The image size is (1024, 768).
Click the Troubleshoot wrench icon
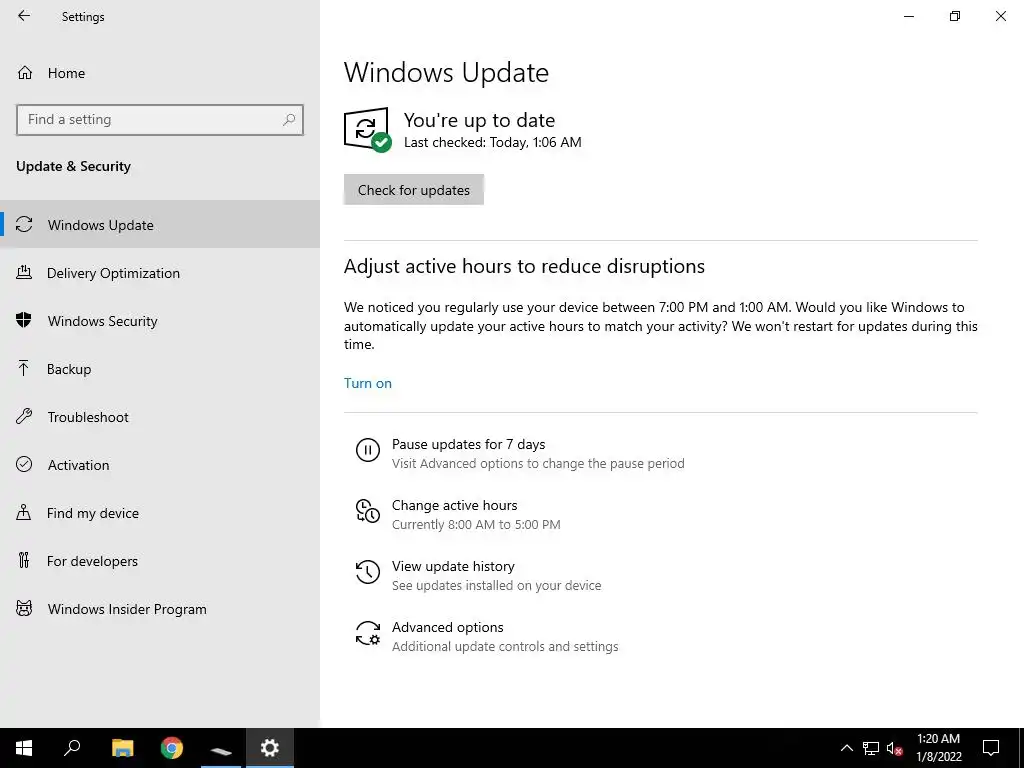tap(24, 416)
